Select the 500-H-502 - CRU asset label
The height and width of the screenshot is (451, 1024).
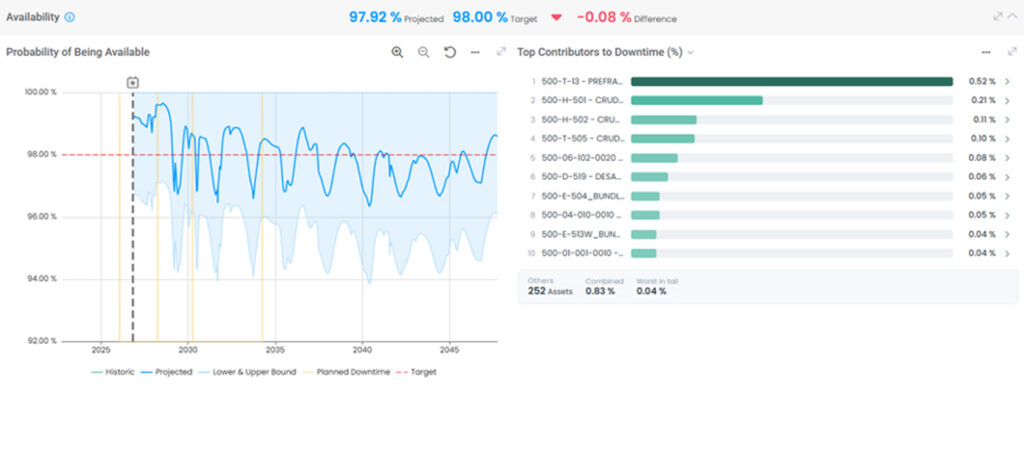[x=583, y=120]
